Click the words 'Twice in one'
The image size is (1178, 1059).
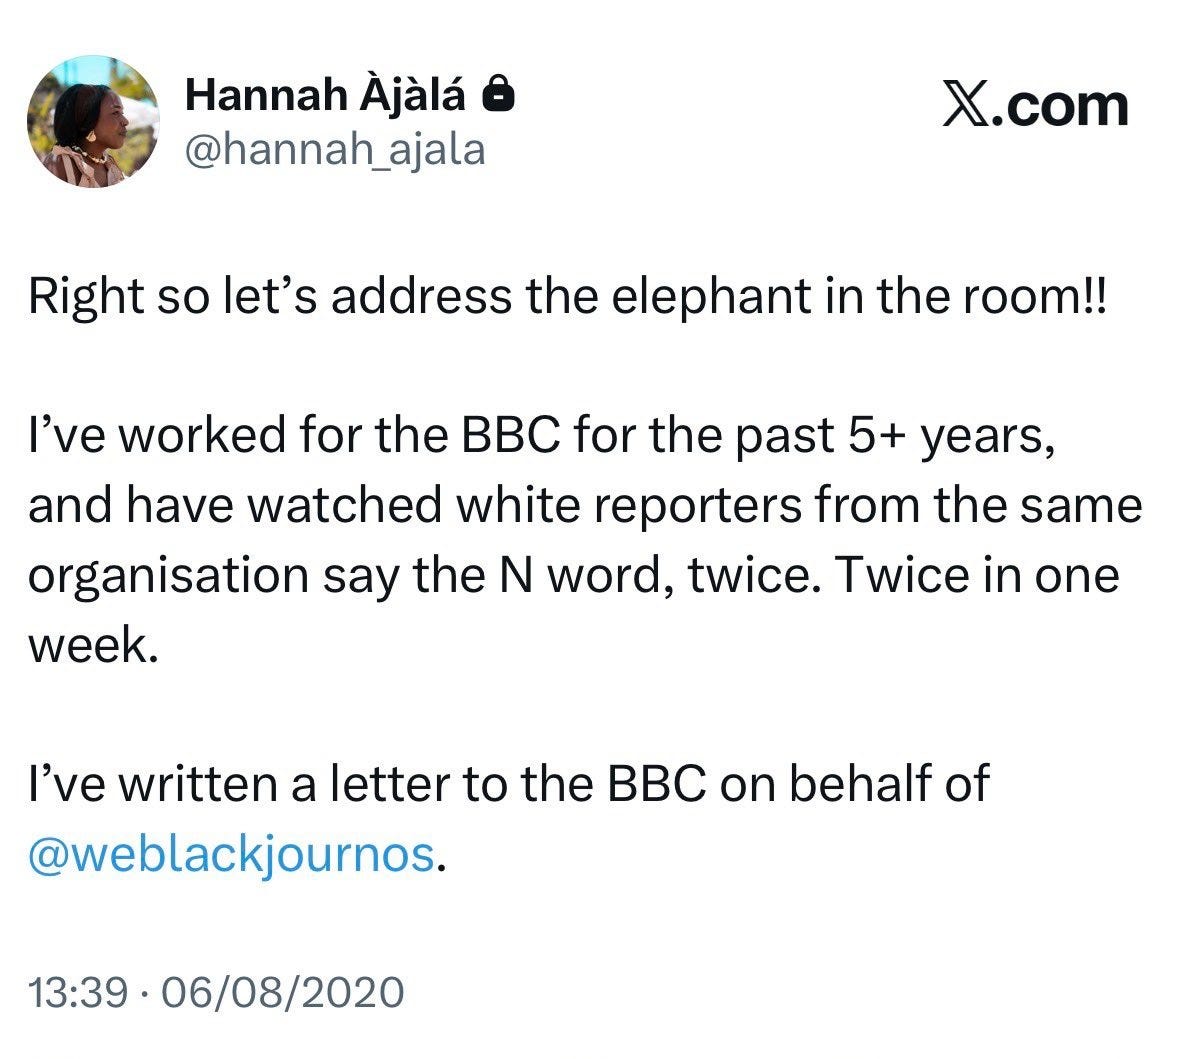pyautogui.click(x=975, y=576)
